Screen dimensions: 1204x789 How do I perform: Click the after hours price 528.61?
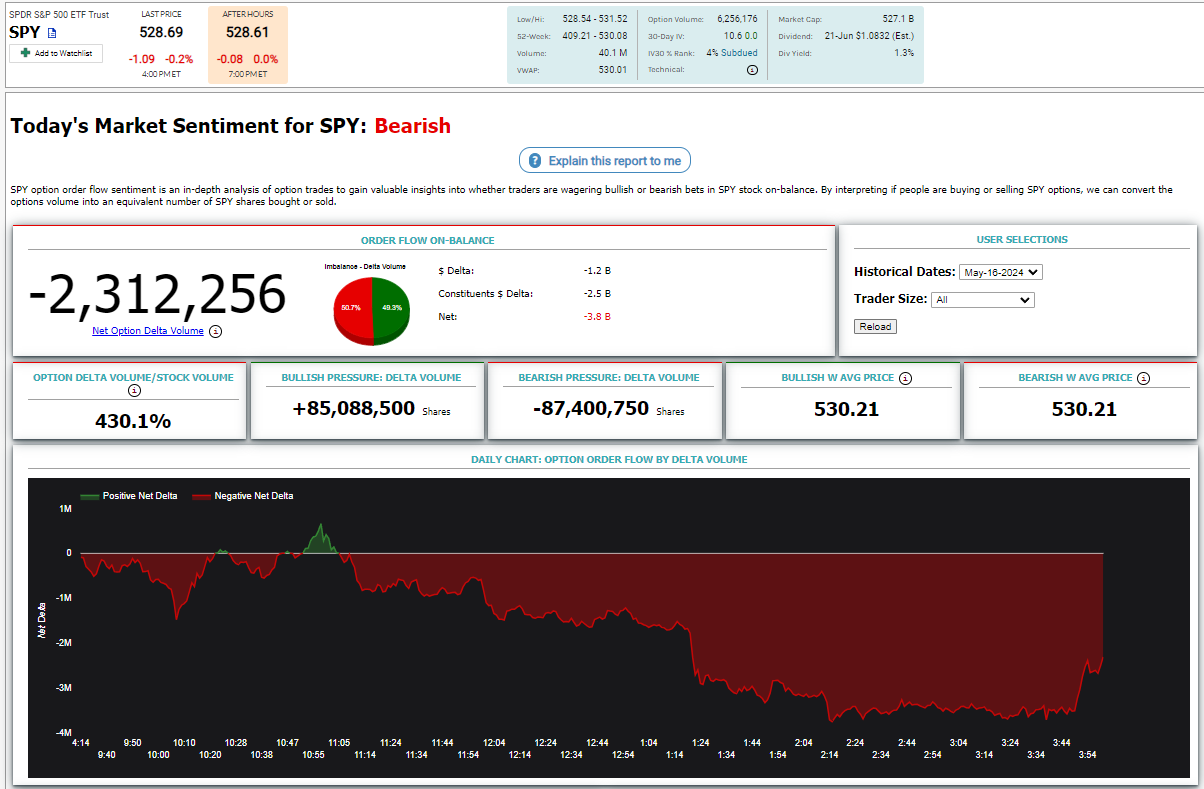[x=247, y=32]
